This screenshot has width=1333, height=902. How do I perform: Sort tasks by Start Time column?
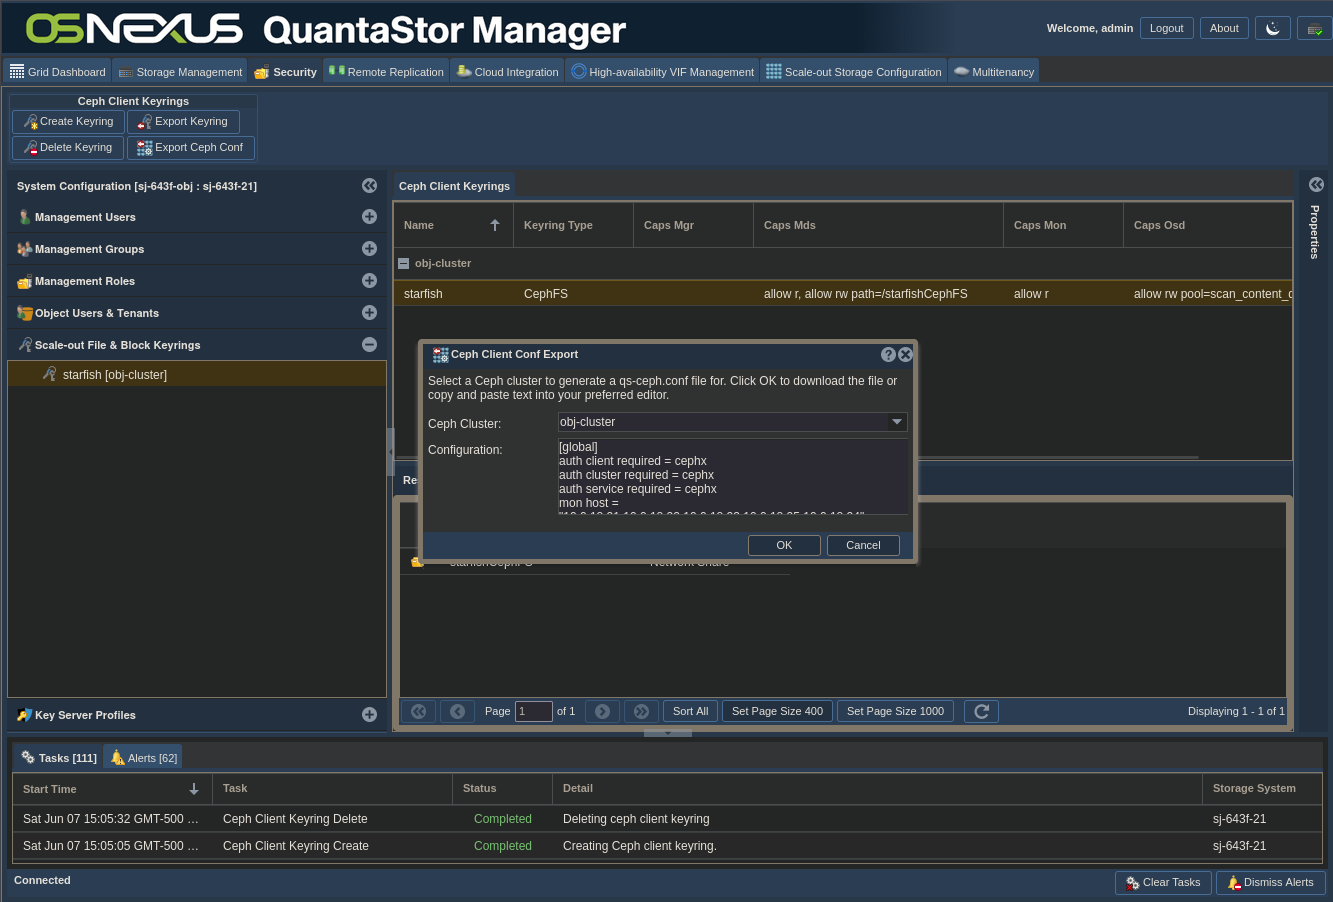[110, 789]
